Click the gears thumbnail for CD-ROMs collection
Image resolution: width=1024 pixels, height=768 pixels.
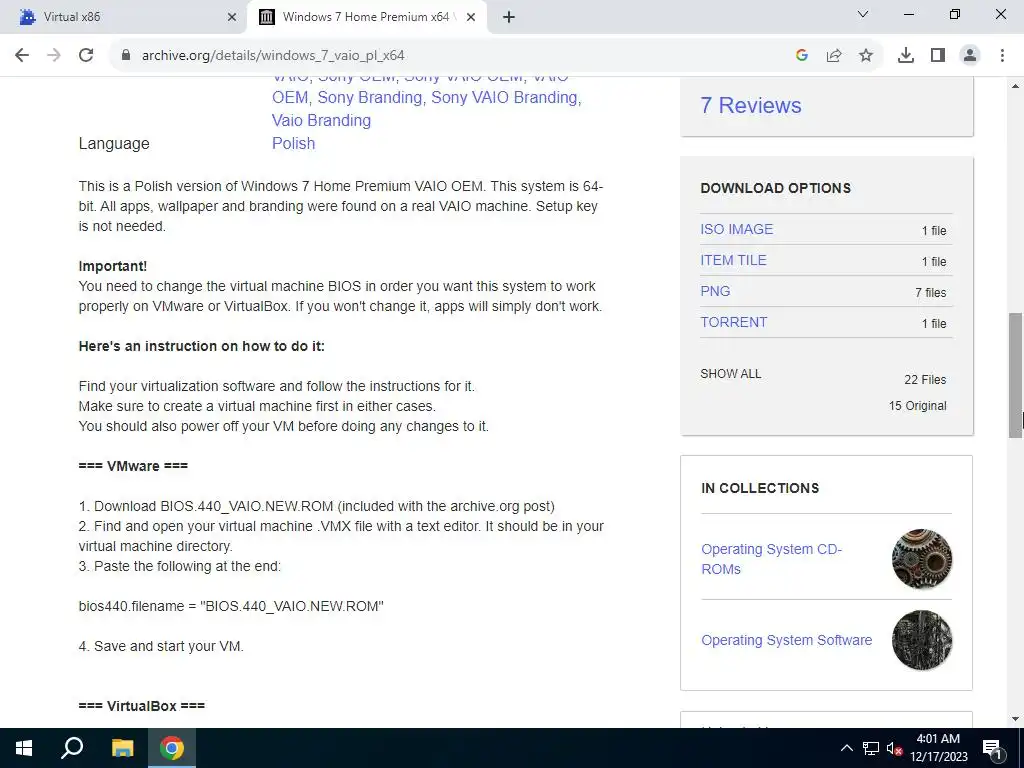921,559
